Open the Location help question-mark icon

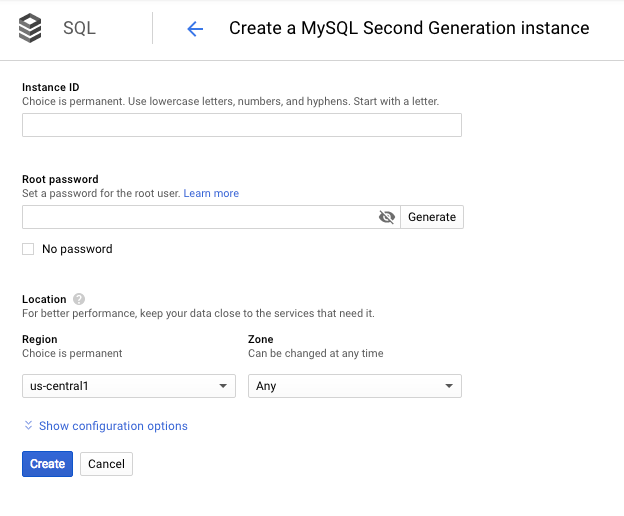coord(79,299)
